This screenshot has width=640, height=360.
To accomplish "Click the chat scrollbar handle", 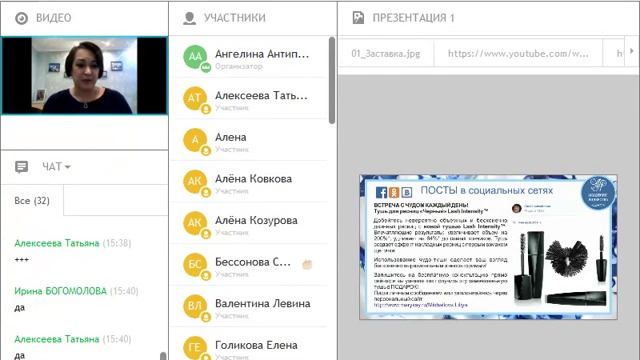I will pos(163,356).
